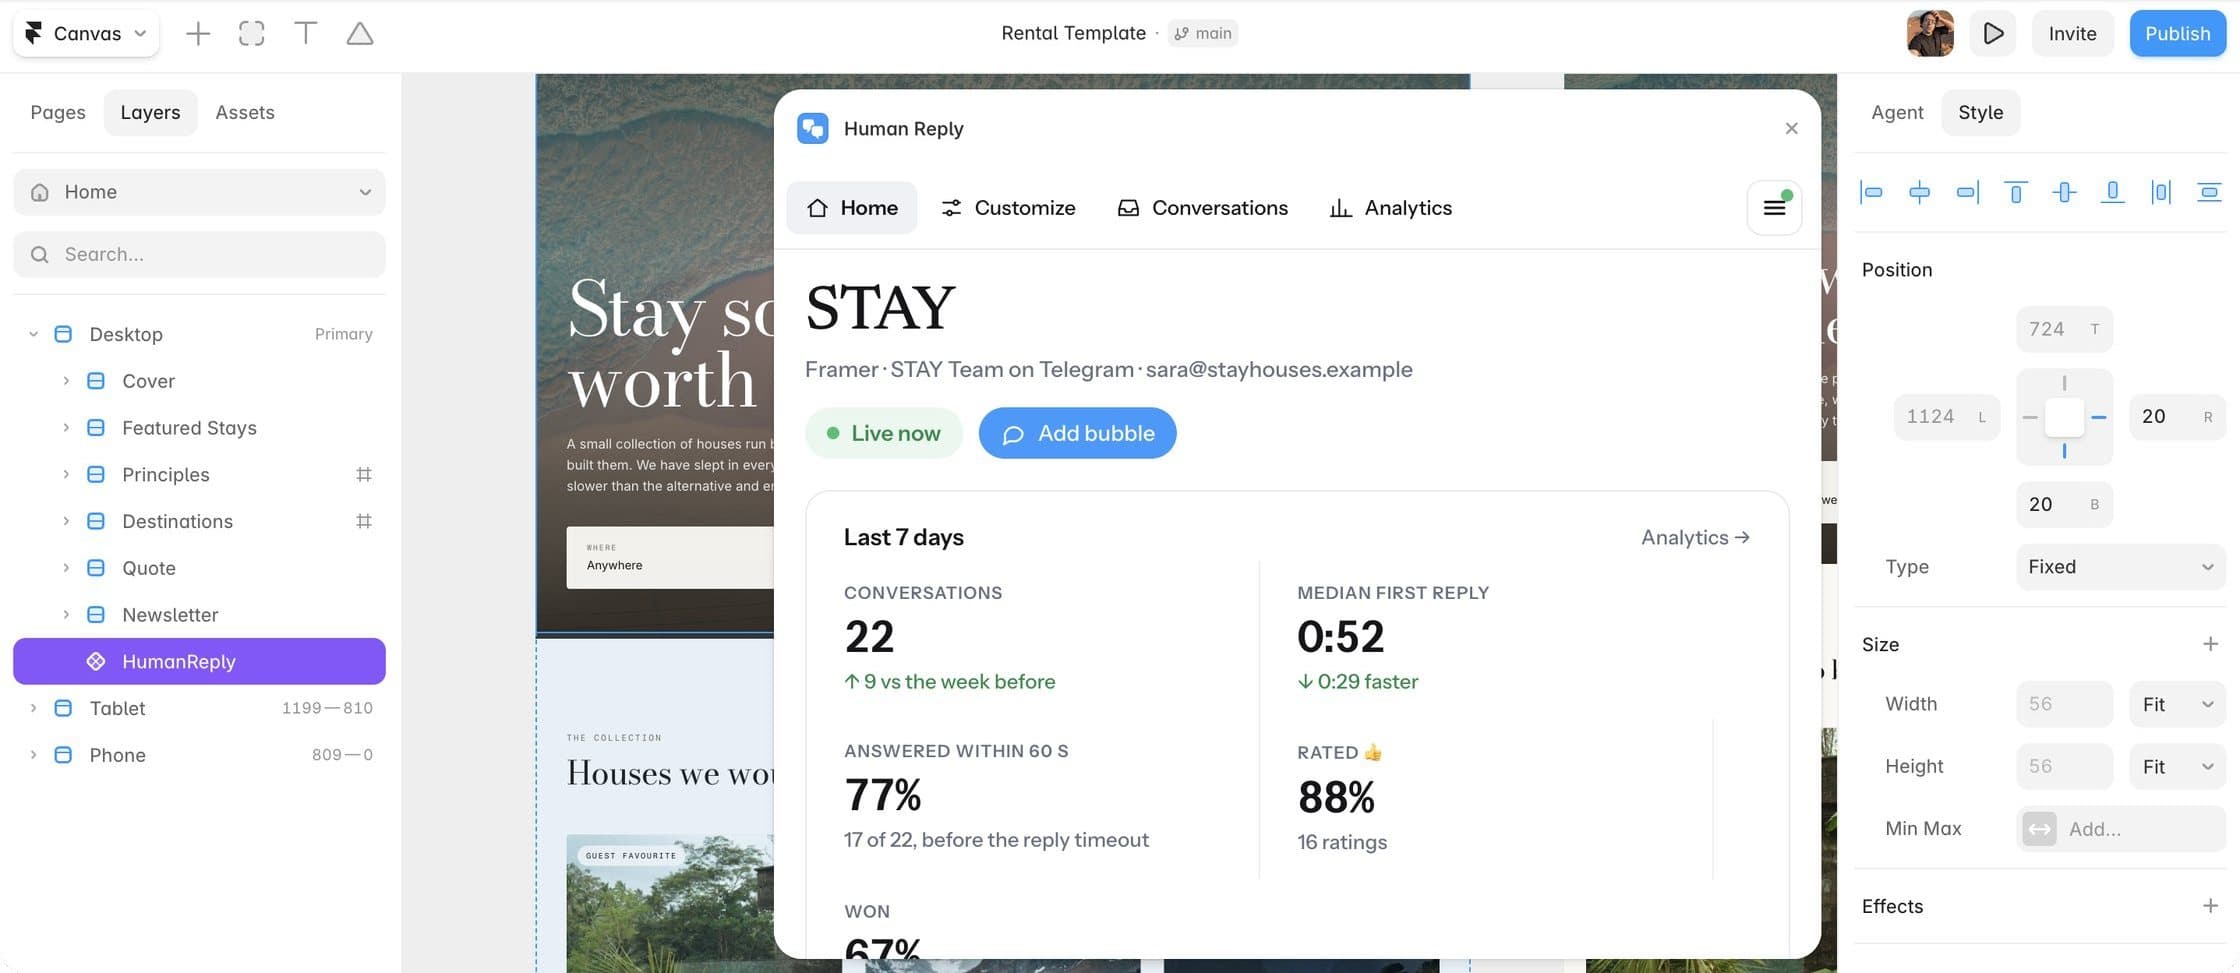The image size is (2240, 973).
Task: Align bottom edges icon
Action: coord(2112,192)
